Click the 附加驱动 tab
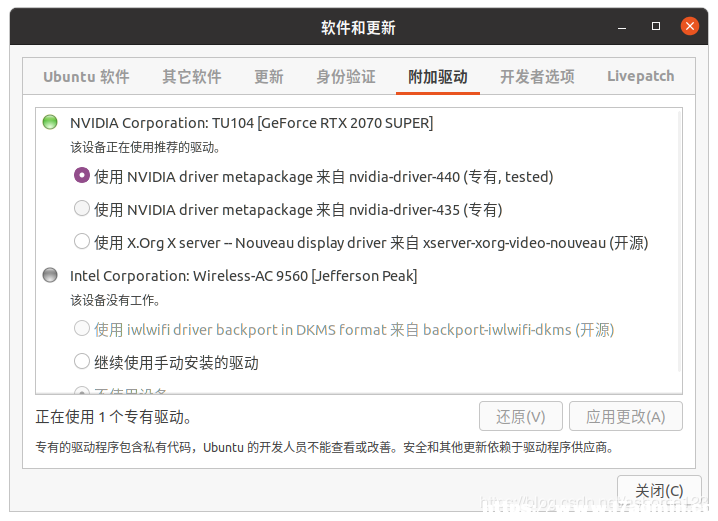Viewport: 718px width, 521px height. coord(438,76)
